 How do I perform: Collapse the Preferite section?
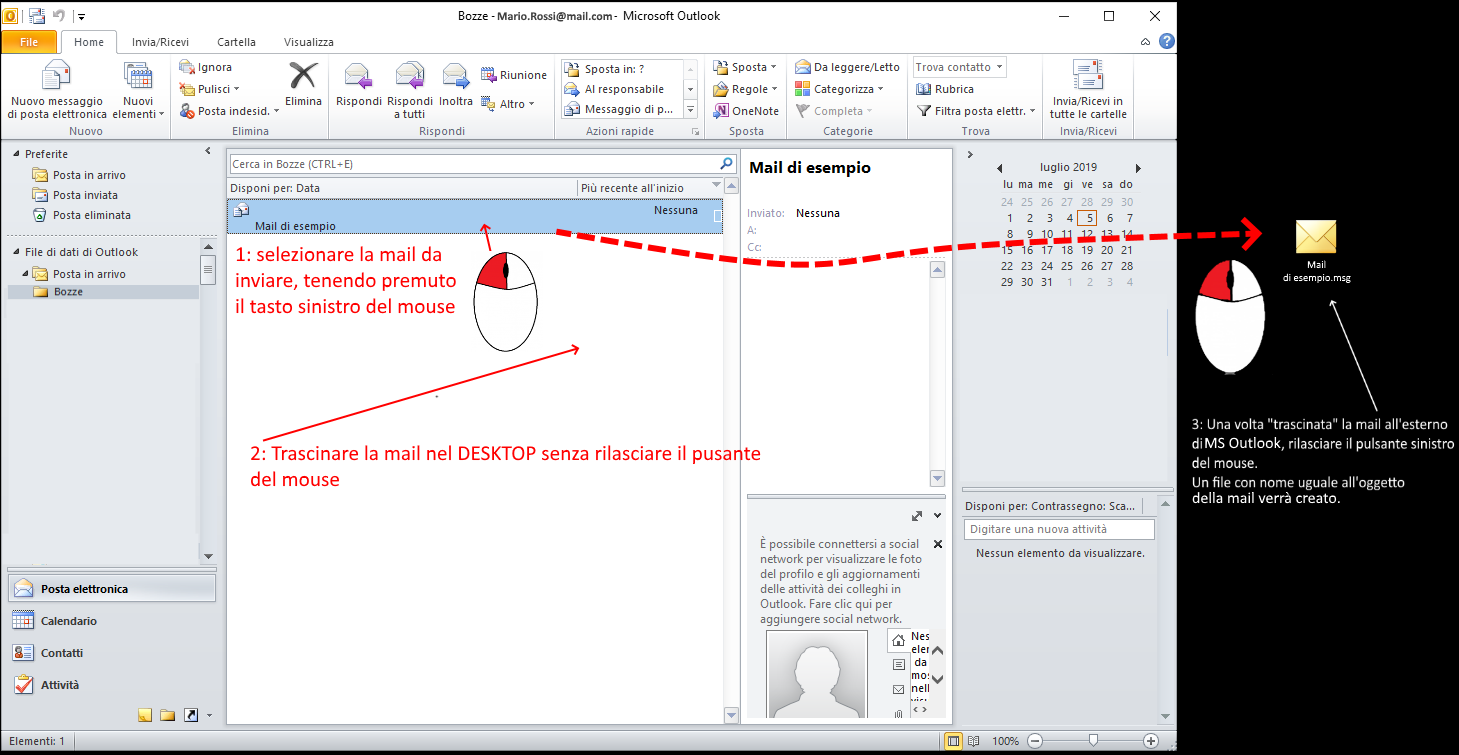point(16,154)
